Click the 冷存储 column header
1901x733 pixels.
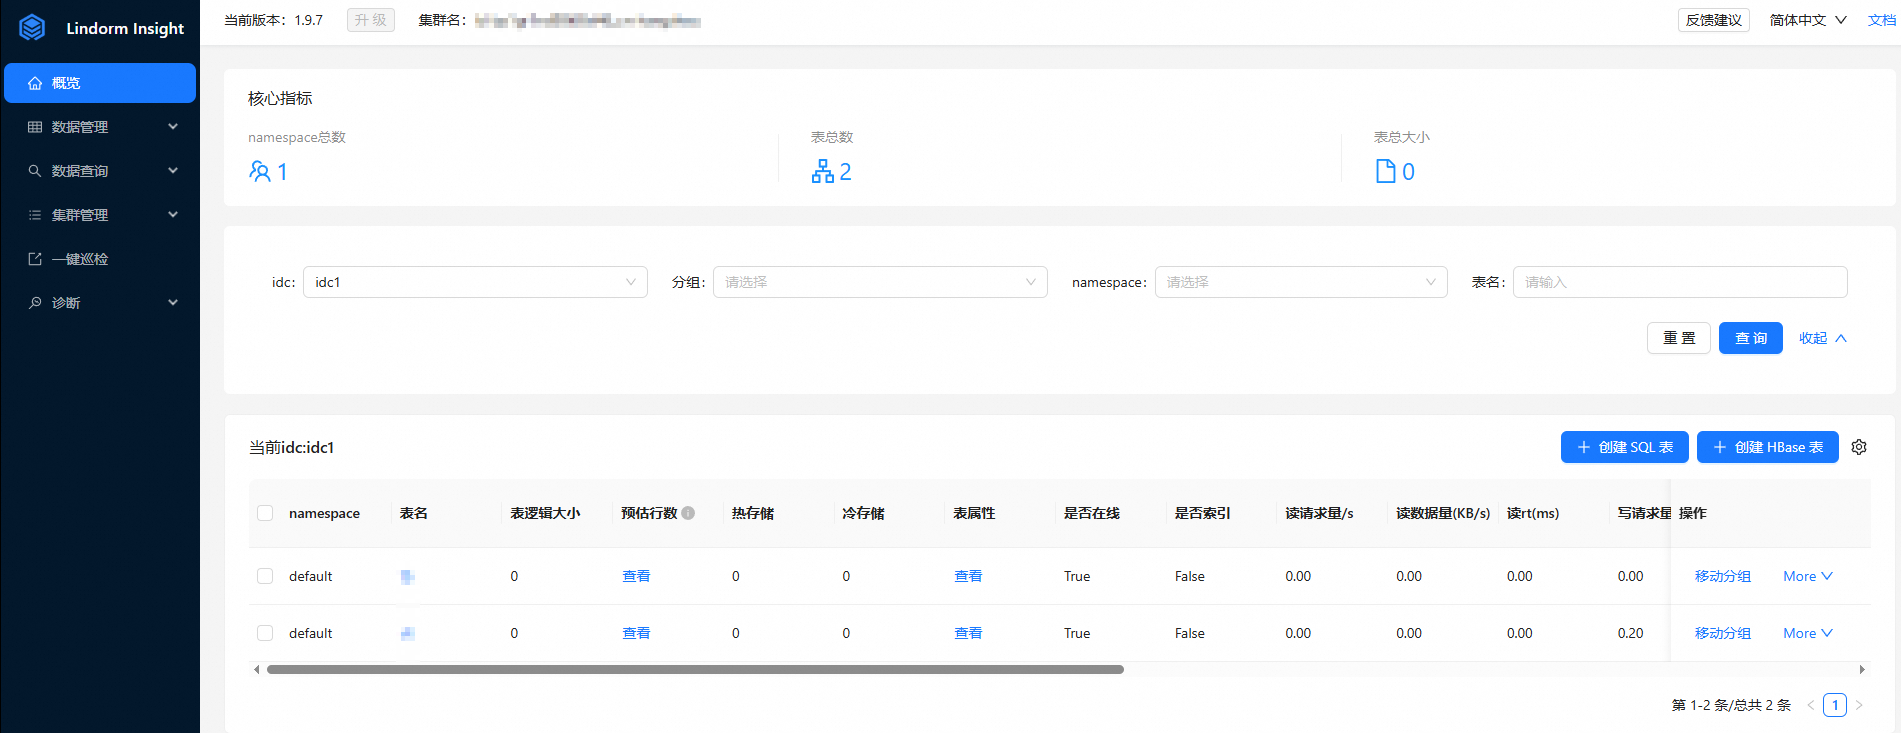(x=863, y=513)
